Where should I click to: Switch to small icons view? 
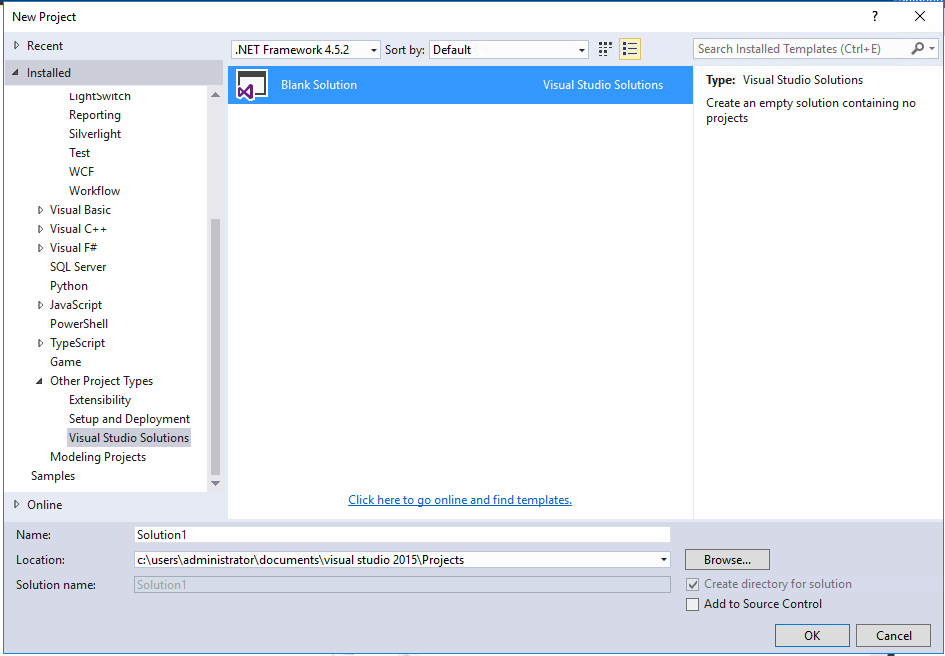click(x=605, y=49)
